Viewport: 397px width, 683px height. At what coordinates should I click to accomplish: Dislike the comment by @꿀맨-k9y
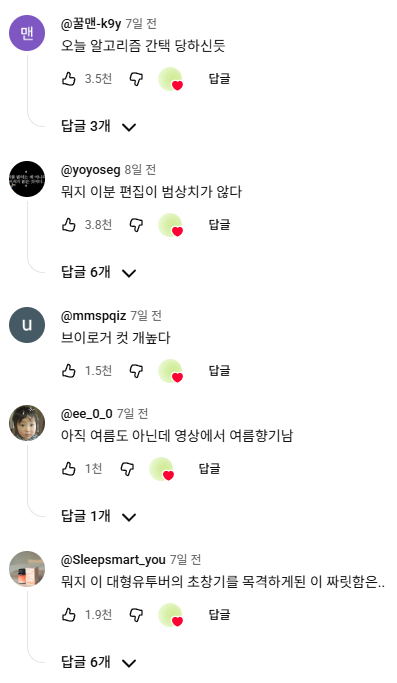(136, 79)
